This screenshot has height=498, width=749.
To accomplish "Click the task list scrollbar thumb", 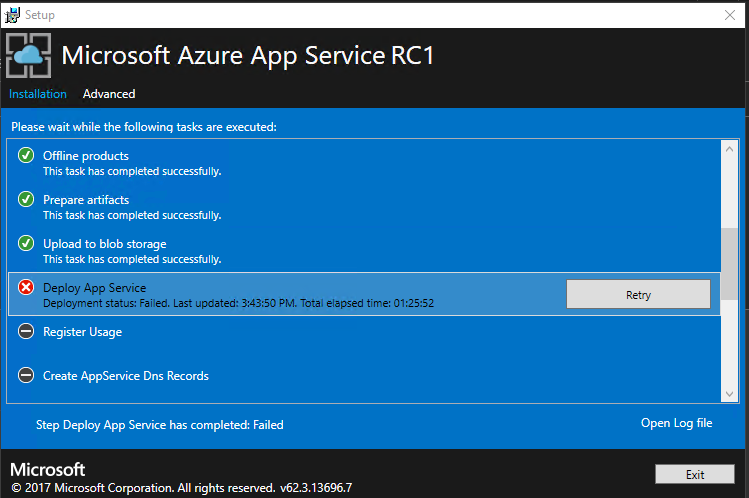I will [x=729, y=264].
